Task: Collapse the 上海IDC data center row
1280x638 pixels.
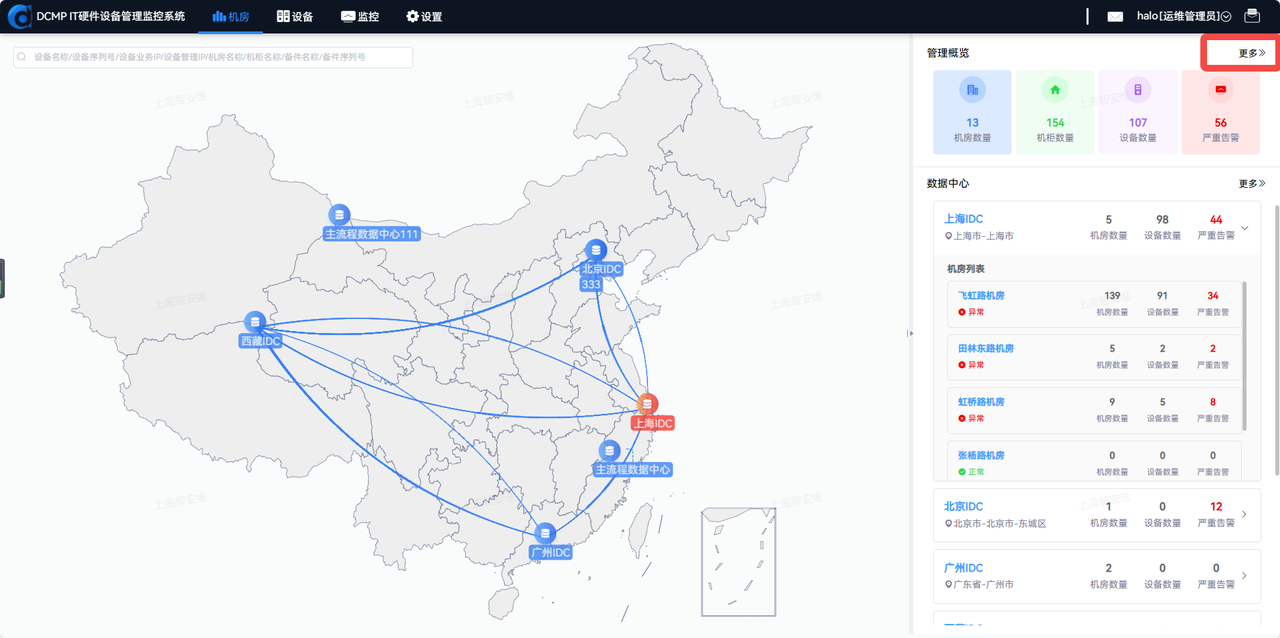Action: coord(1245,228)
